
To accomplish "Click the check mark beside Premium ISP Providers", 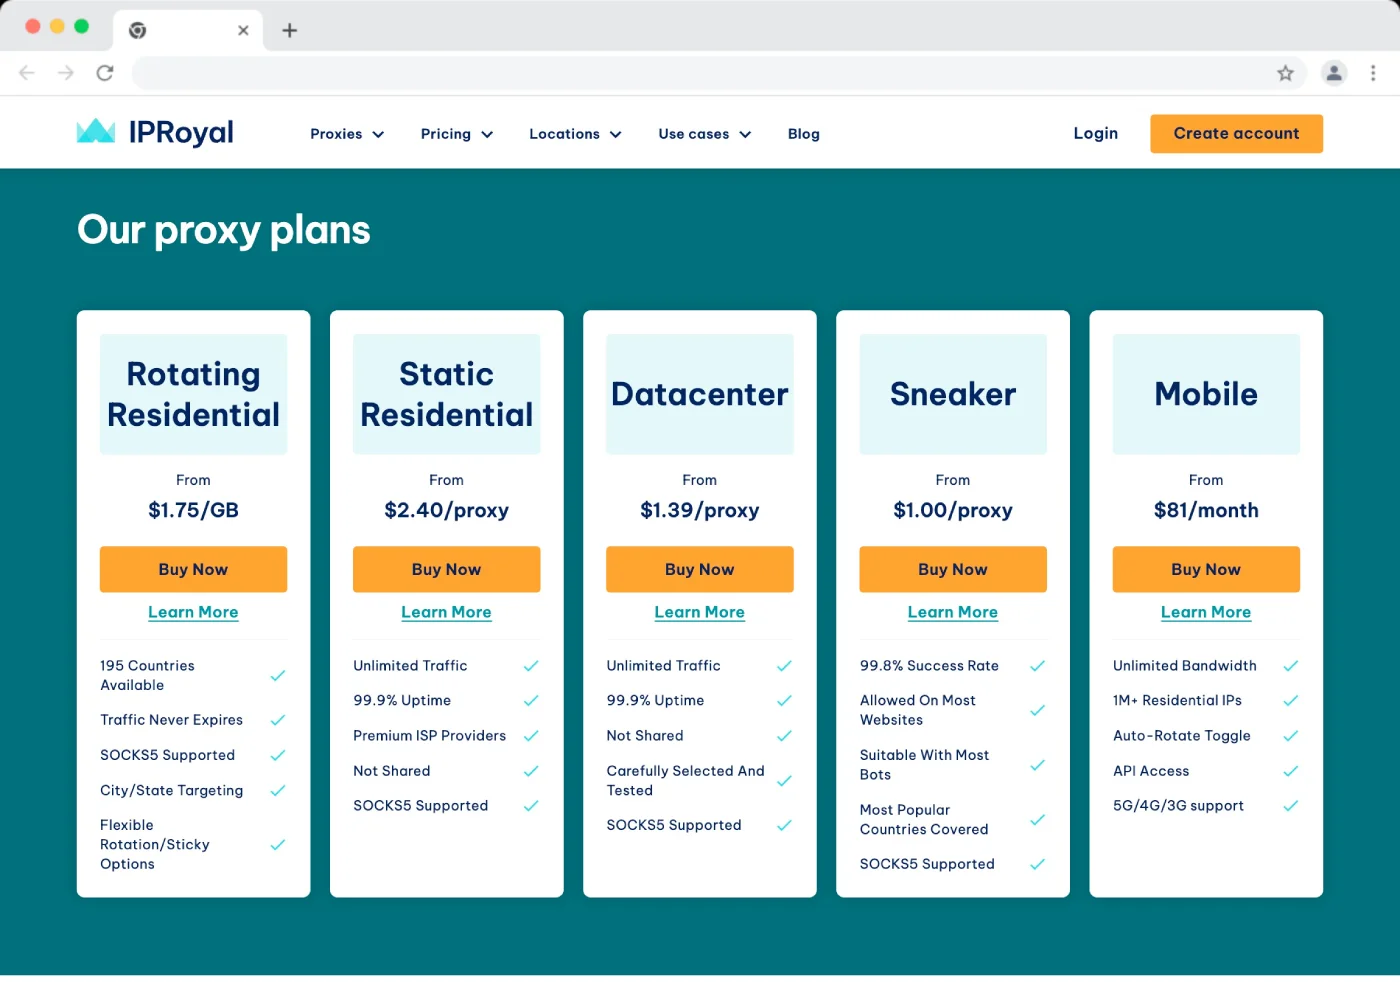I will click(x=531, y=735).
